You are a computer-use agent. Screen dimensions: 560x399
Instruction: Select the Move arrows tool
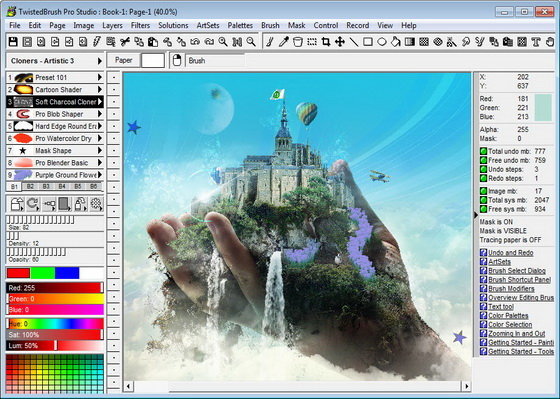(340, 42)
